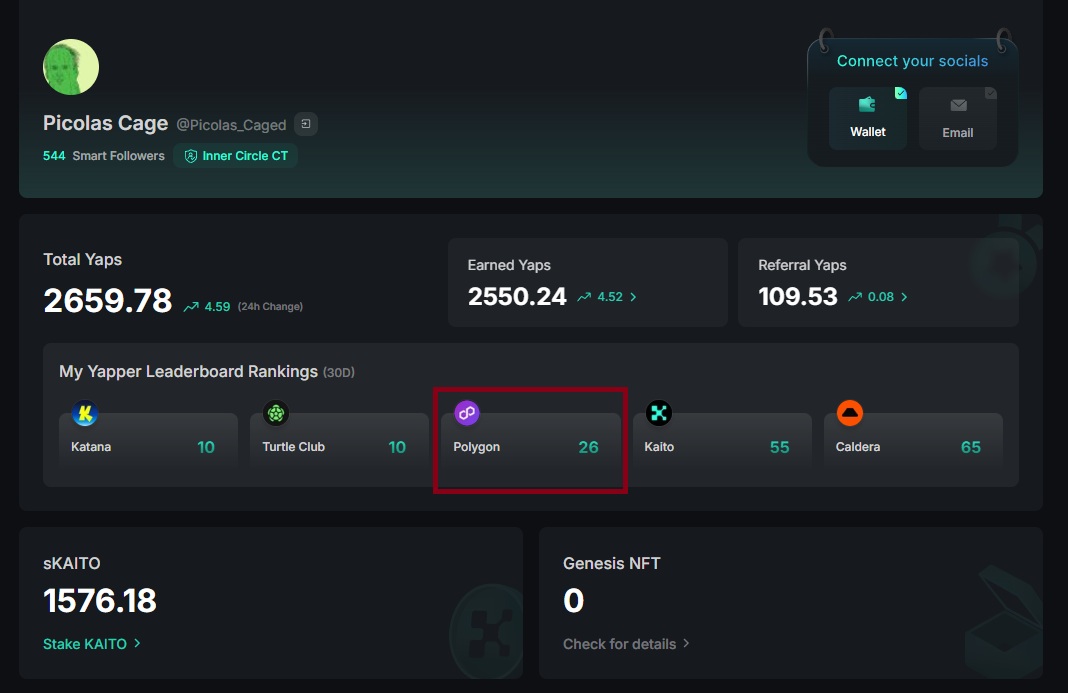Click the 4.59 24h change value
Image resolution: width=1068 pixels, height=693 pixels.
[x=217, y=307]
